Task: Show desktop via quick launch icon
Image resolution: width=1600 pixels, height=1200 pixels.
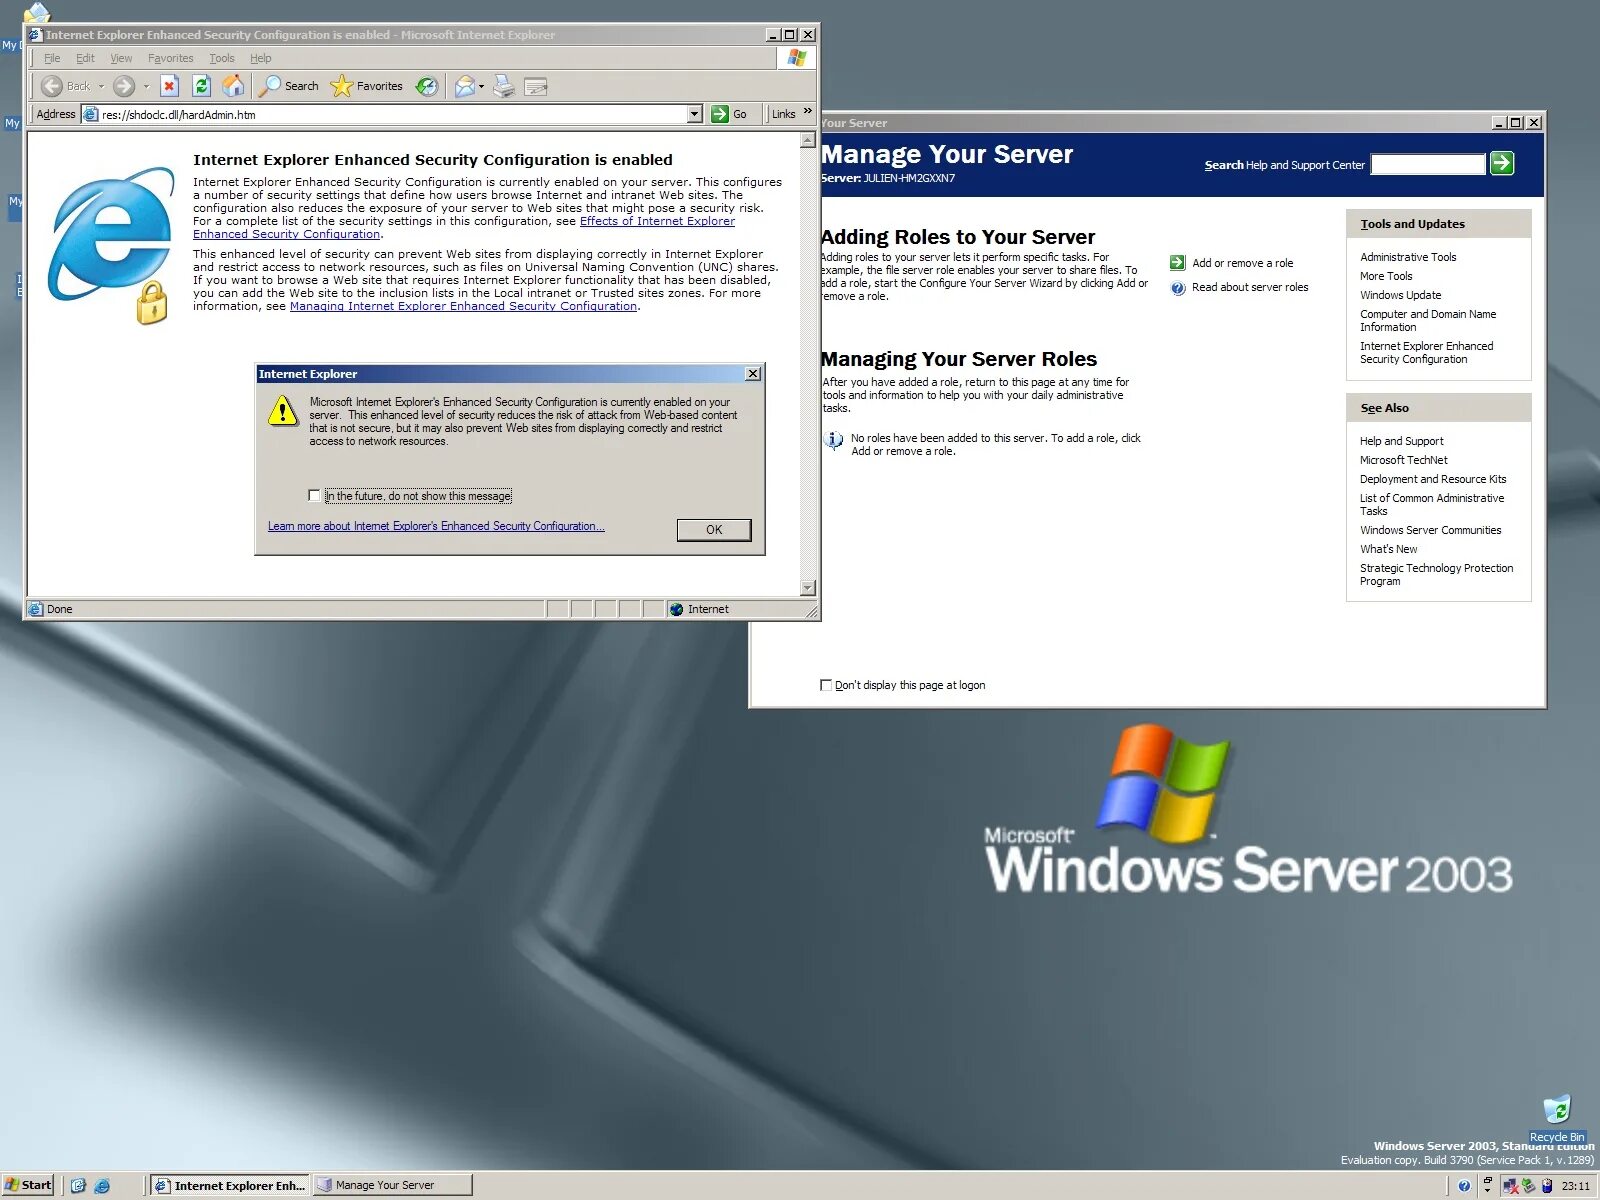Action: [79, 1186]
